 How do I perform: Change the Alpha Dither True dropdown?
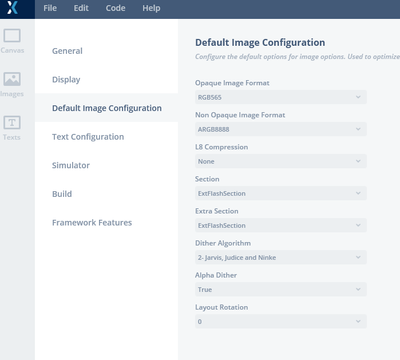coord(281,289)
